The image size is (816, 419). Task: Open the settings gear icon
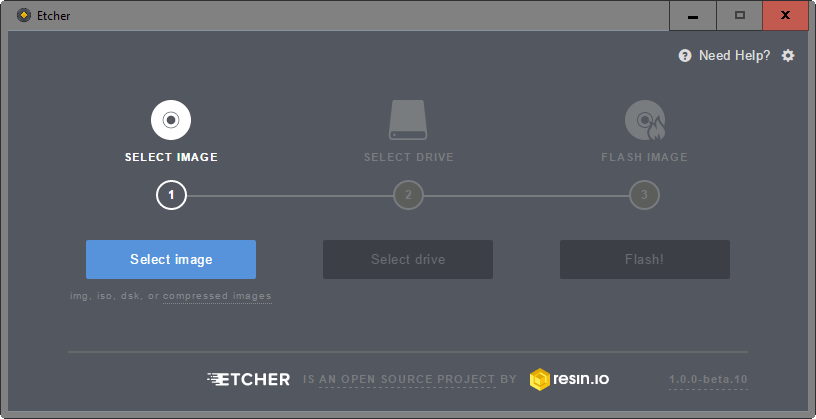pyautogui.click(x=788, y=56)
